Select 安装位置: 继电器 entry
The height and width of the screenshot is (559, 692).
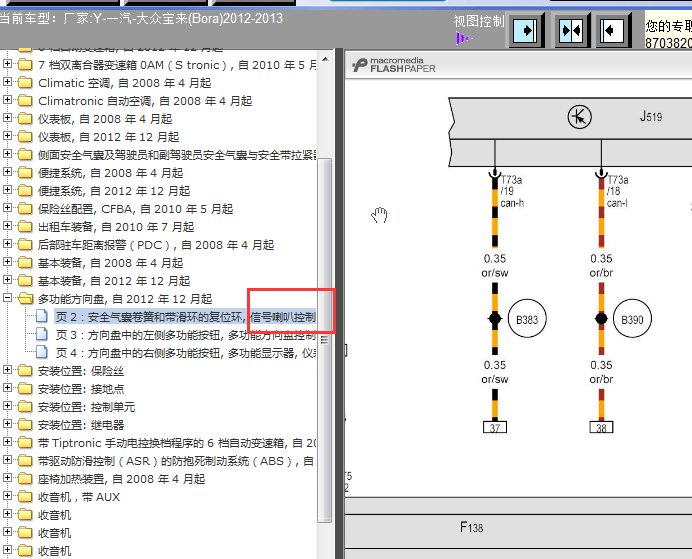click(x=81, y=425)
